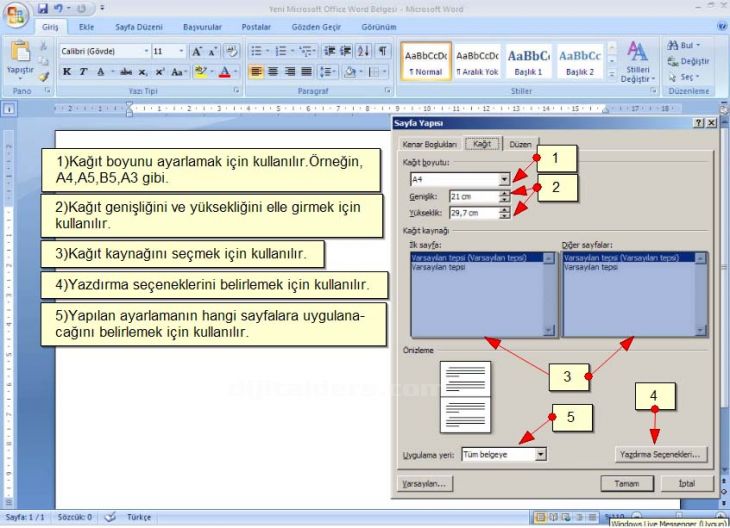Apply superscript formatting
This screenshot has height=528, width=730.
160,72
